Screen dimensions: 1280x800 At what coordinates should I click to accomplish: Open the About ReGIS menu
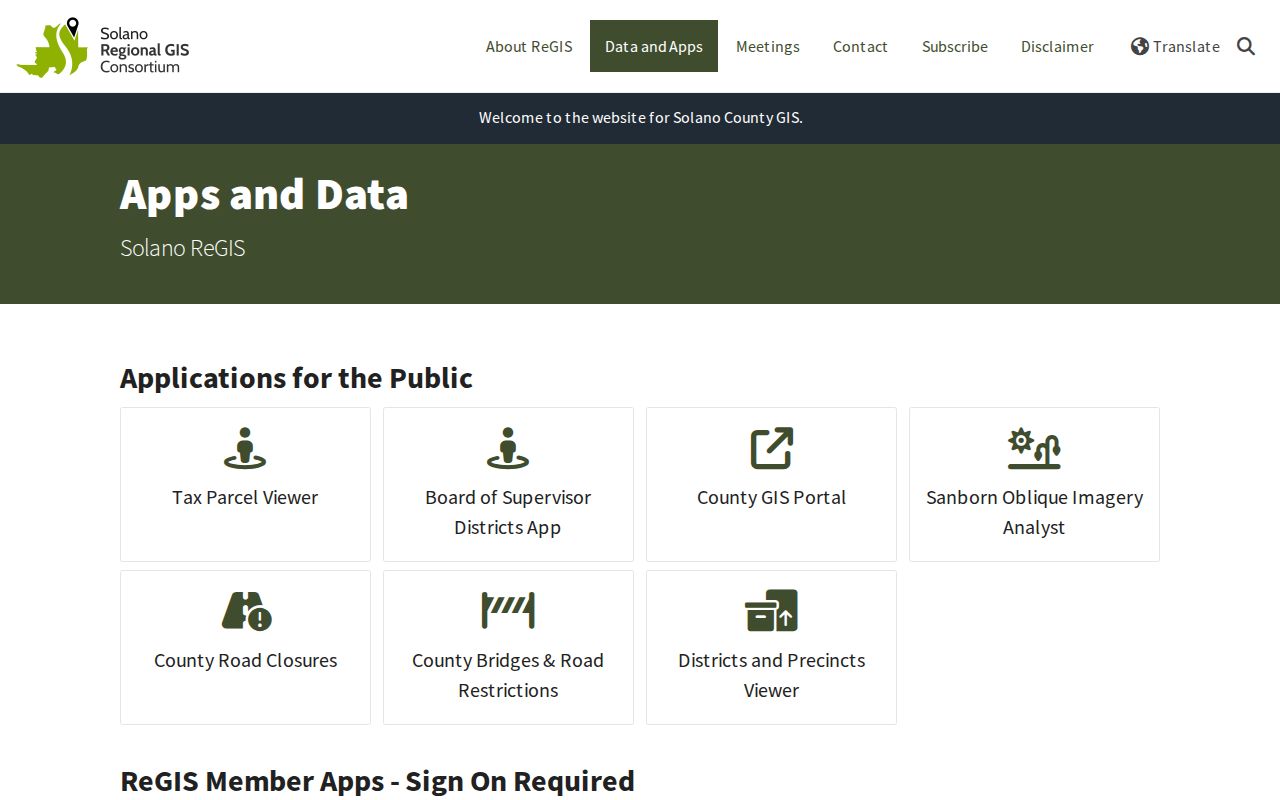529,46
